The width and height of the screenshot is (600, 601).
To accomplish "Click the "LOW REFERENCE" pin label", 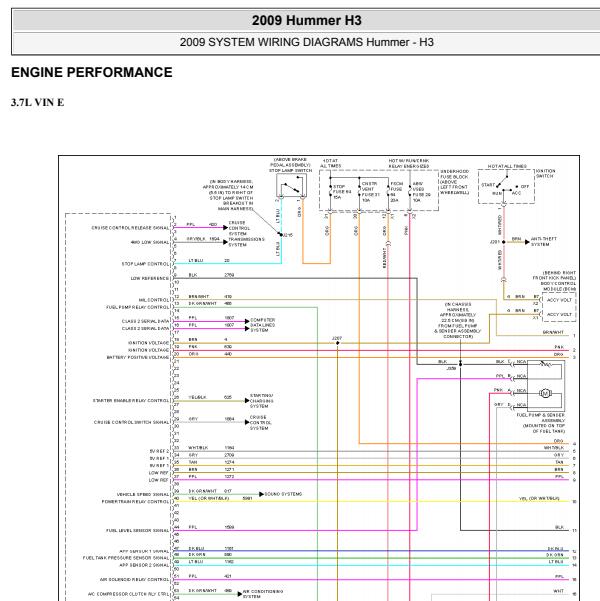I will (x=150, y=278).
